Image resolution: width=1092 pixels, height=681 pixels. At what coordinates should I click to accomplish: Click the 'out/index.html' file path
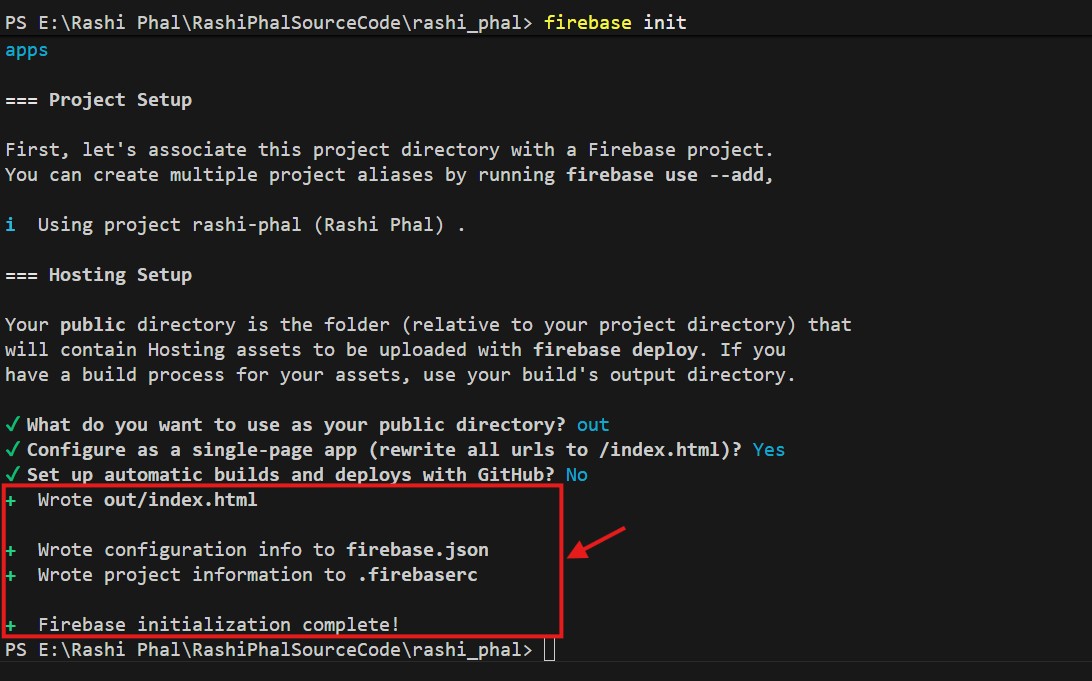tap(181, 500)
